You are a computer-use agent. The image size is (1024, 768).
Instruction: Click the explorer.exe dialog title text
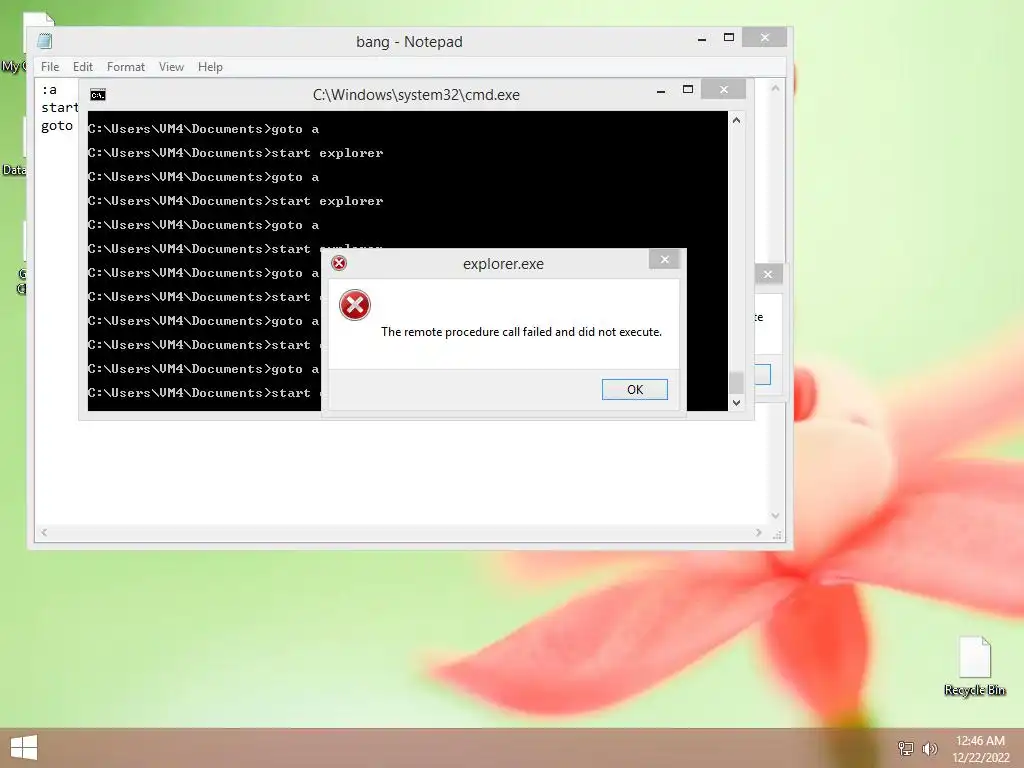[503, 264]
